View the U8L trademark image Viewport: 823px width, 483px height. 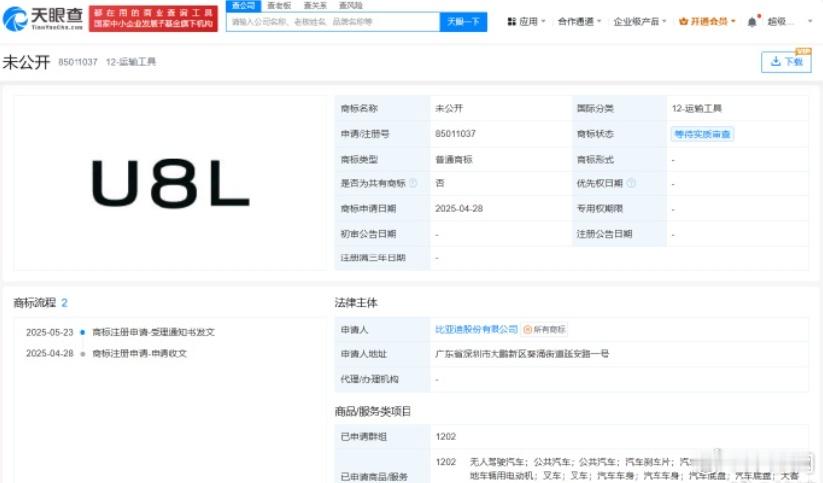click(x=170, y=183)
